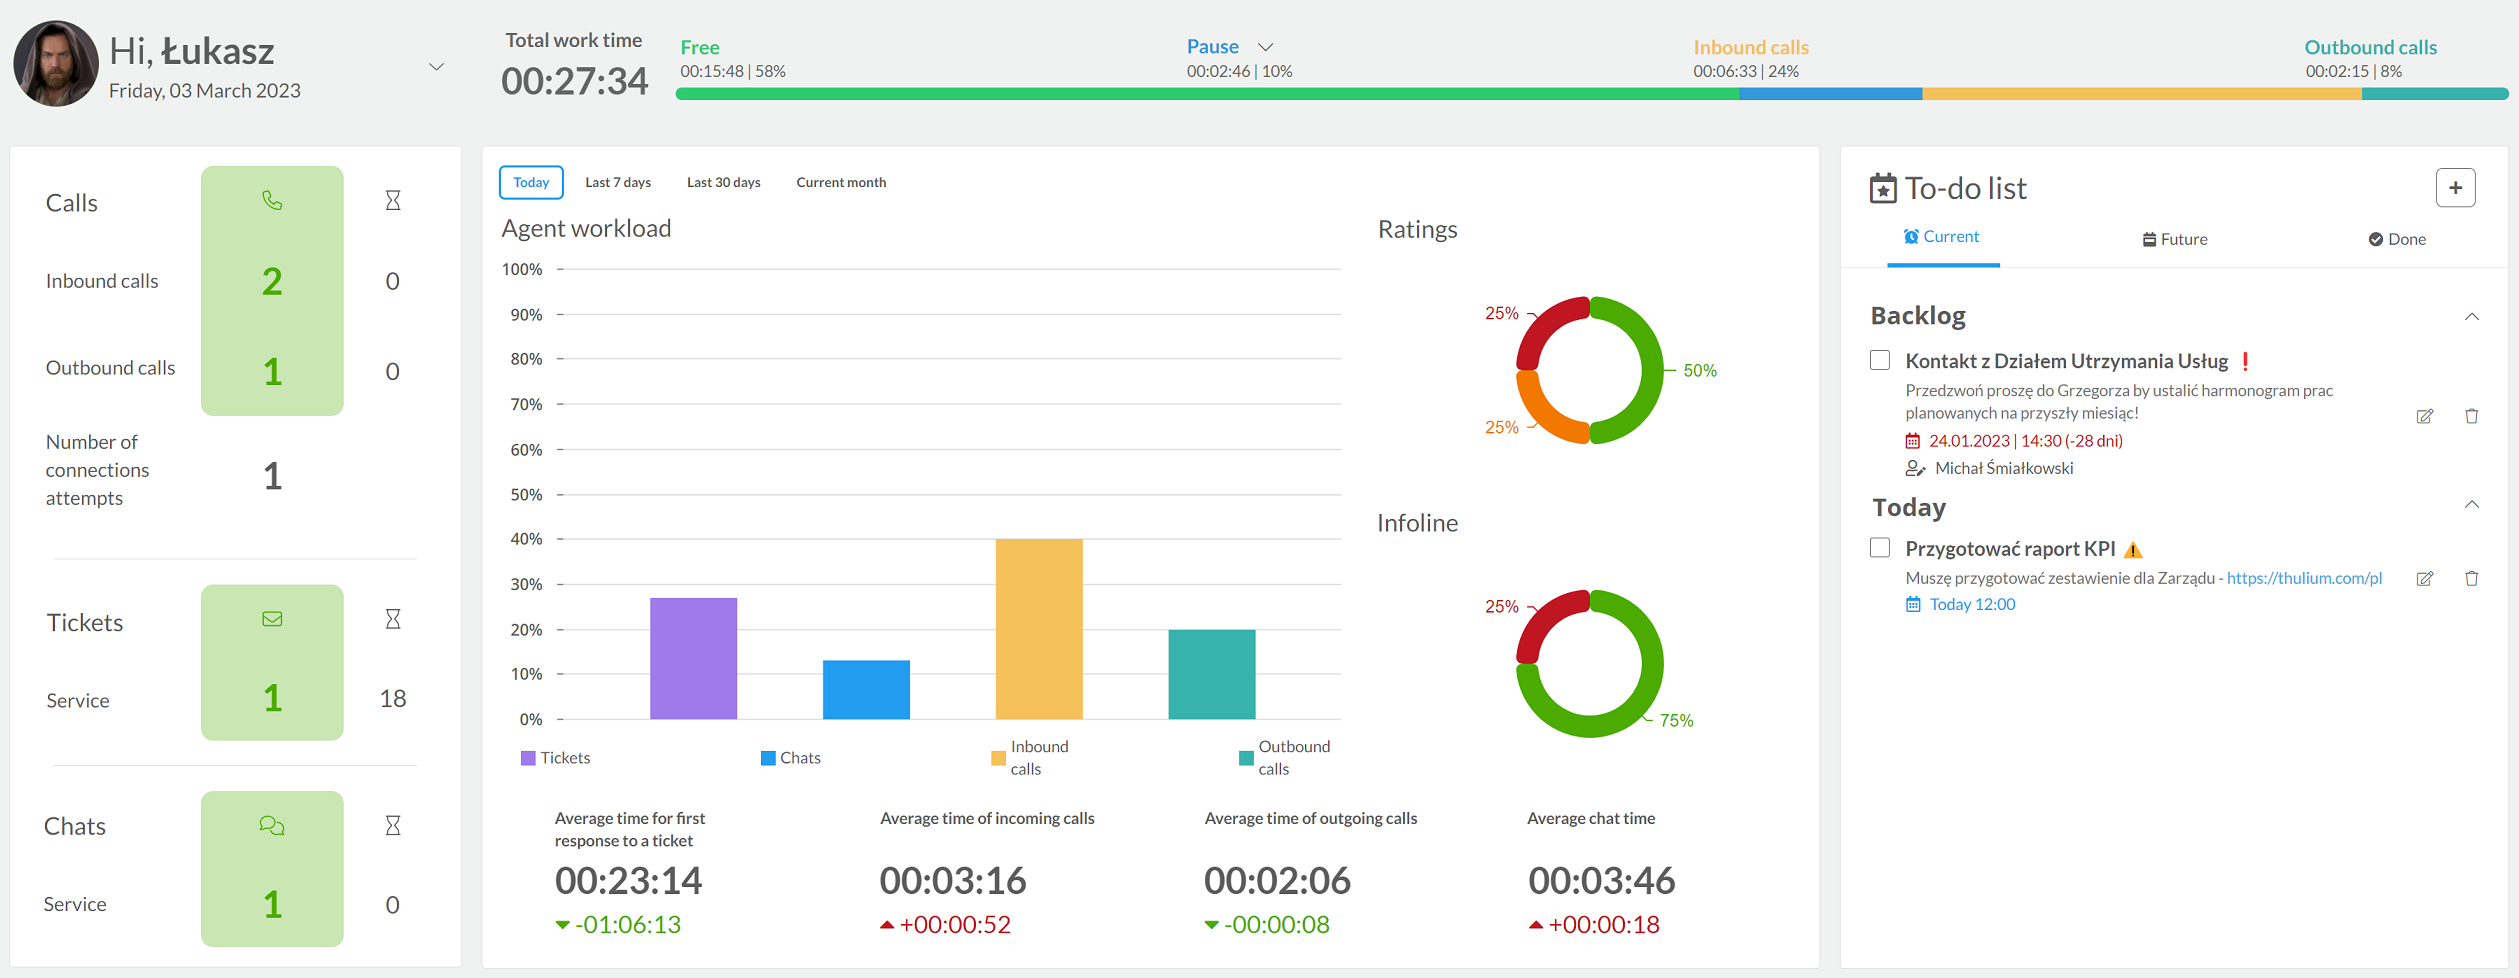This screenshot has width=2519, height=978.
Task: Switch to the Future to-do tab
Action: tap(2175, 239)
